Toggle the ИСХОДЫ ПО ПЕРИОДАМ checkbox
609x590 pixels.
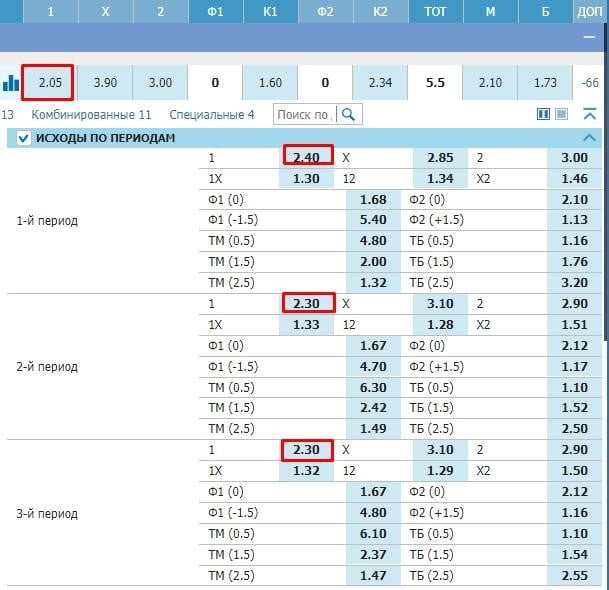[x=24, y=138]
